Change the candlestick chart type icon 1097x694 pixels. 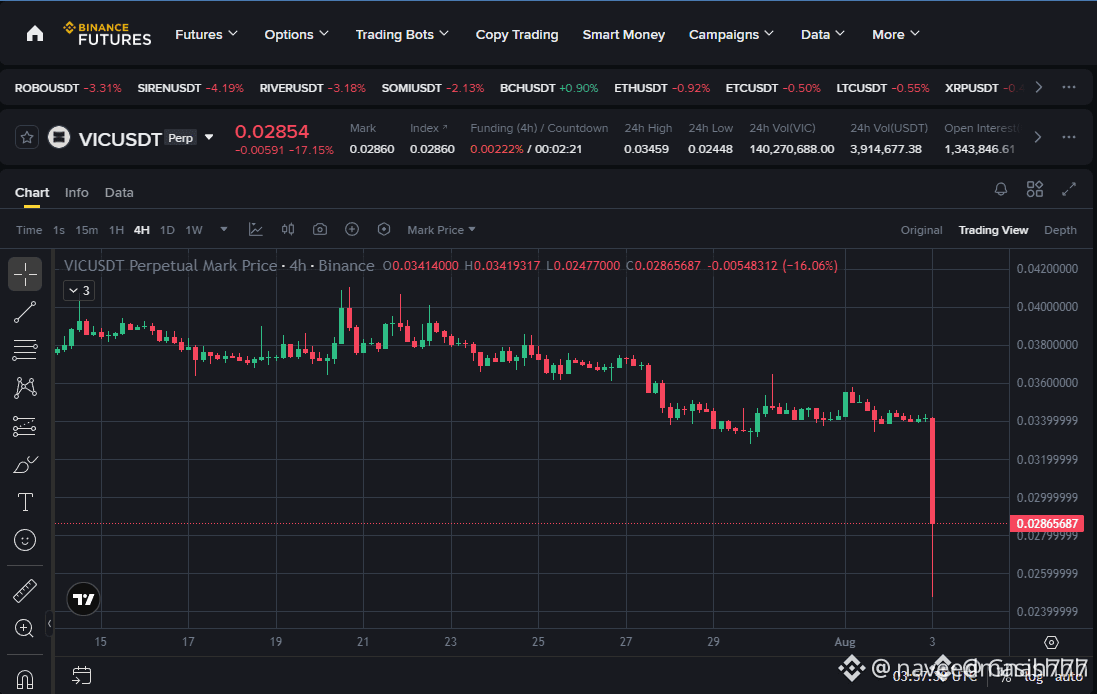pos(288,229)
